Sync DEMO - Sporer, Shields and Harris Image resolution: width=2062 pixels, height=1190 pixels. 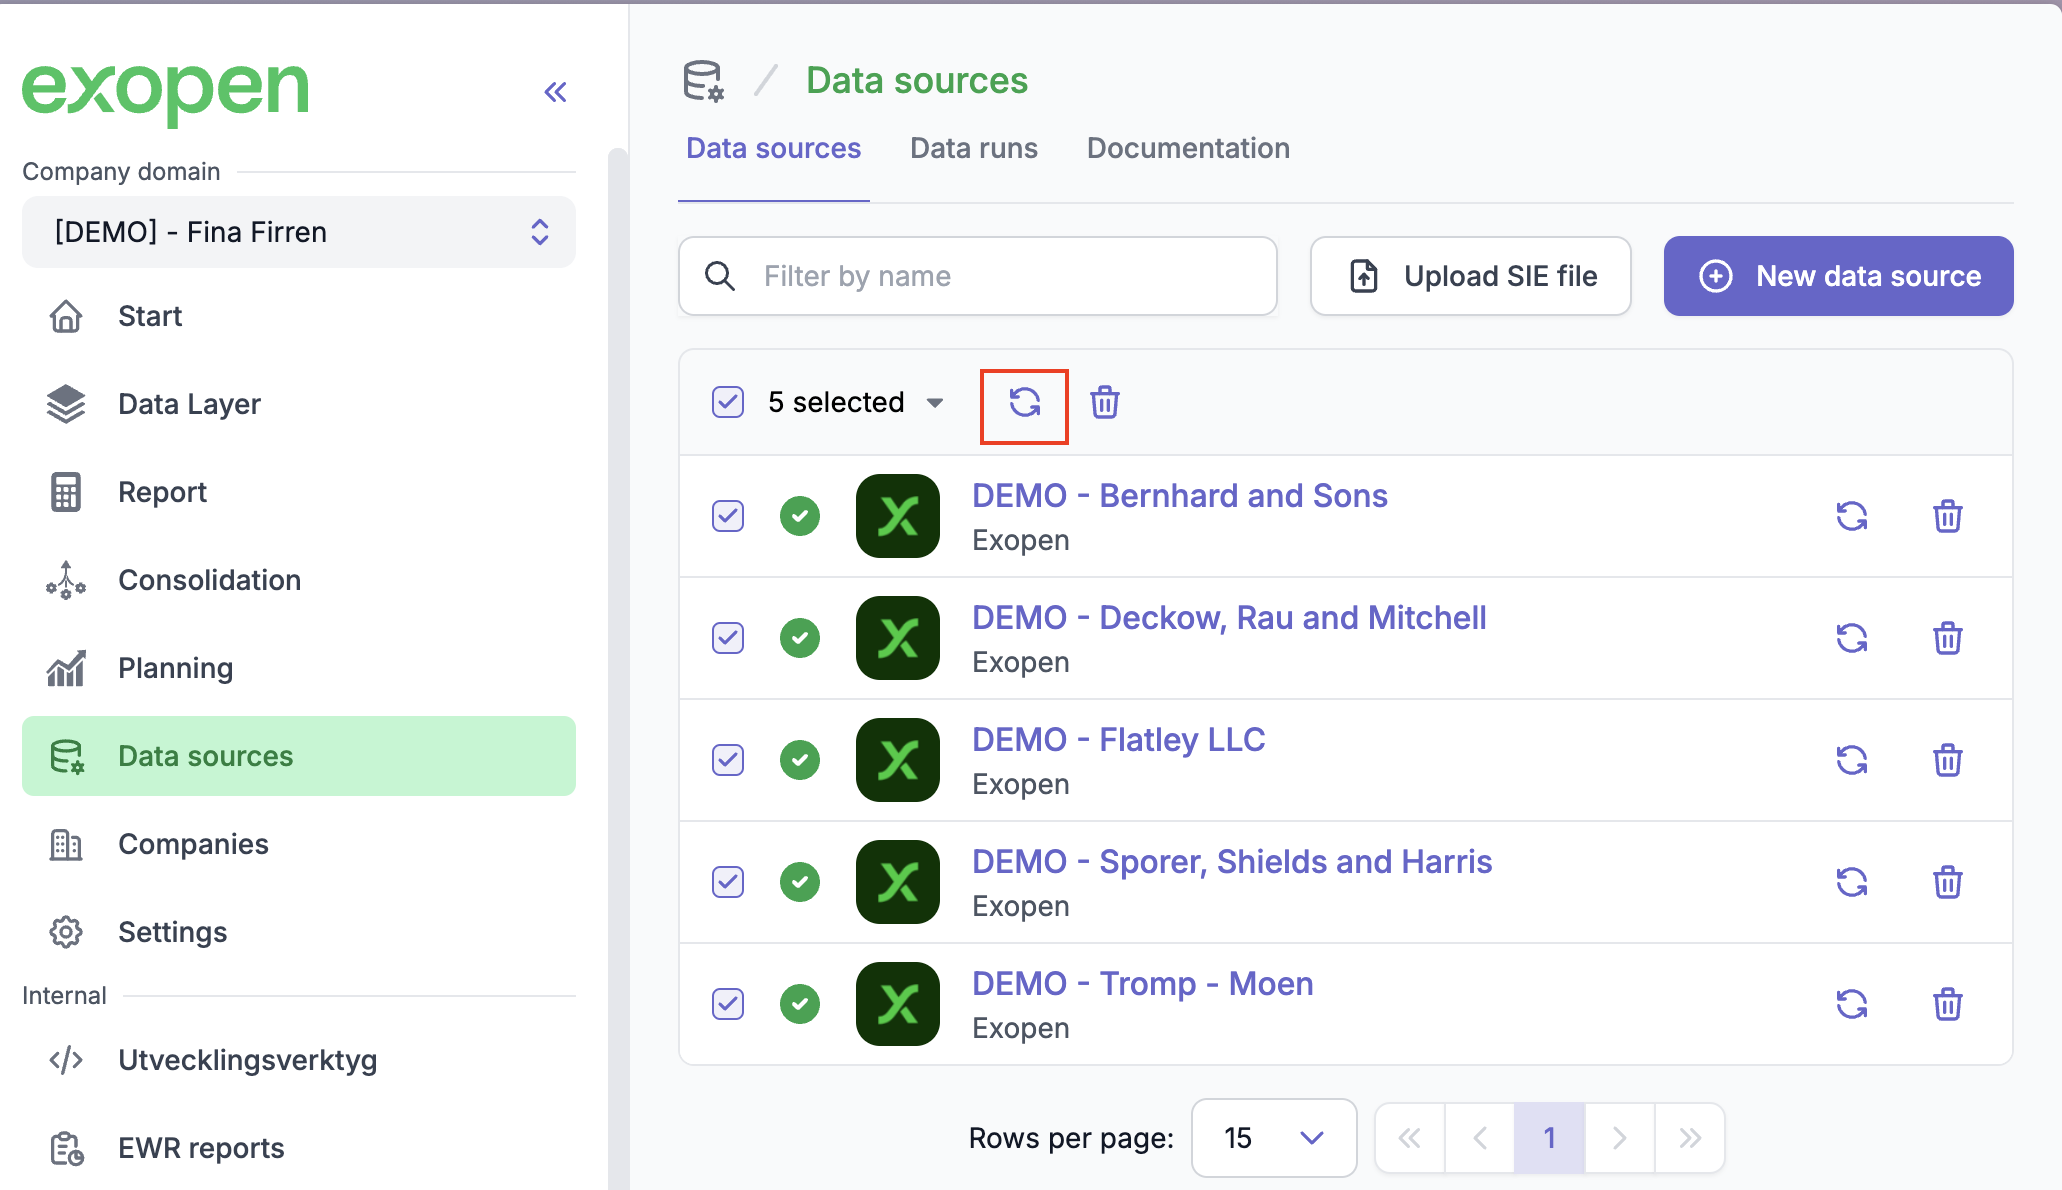click(1852, 882)
